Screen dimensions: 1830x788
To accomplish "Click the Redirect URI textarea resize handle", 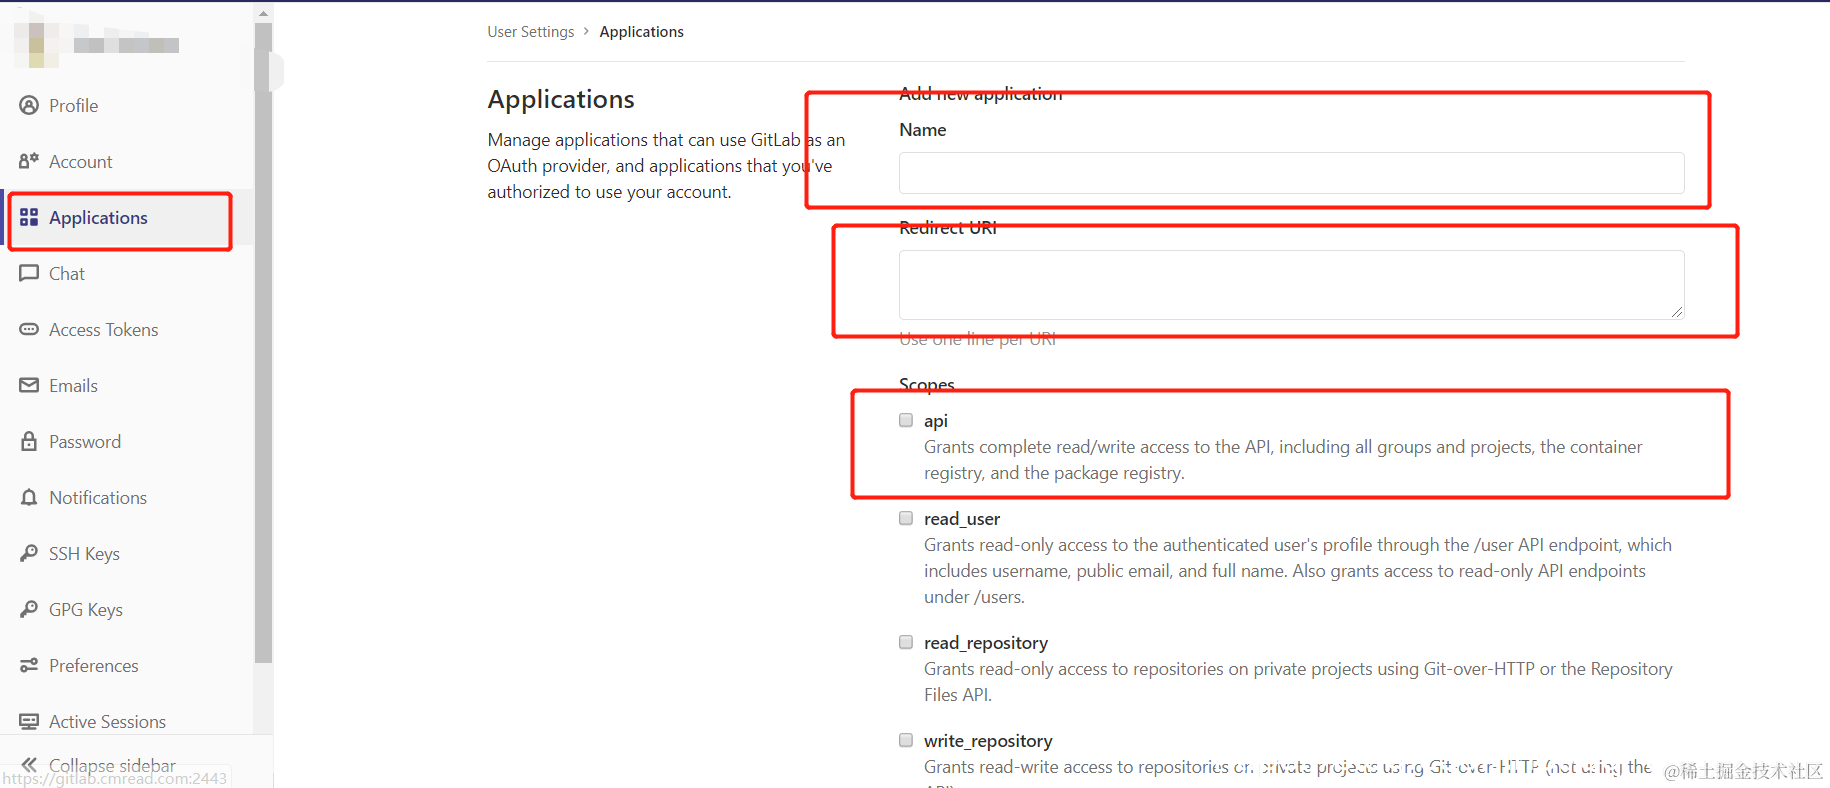I will 1677,312.
